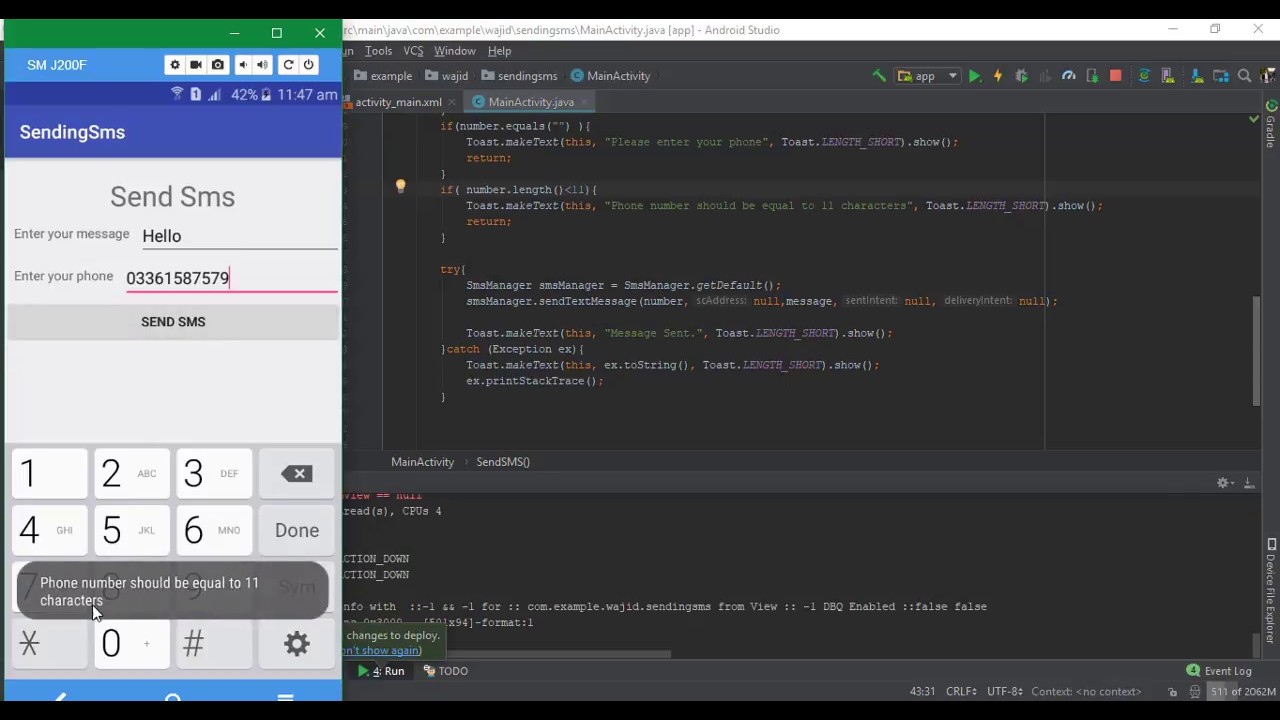Start screen recording with camcorder icon
Image resolution: width=1280 pixels, height=720 pixels.
196,65
